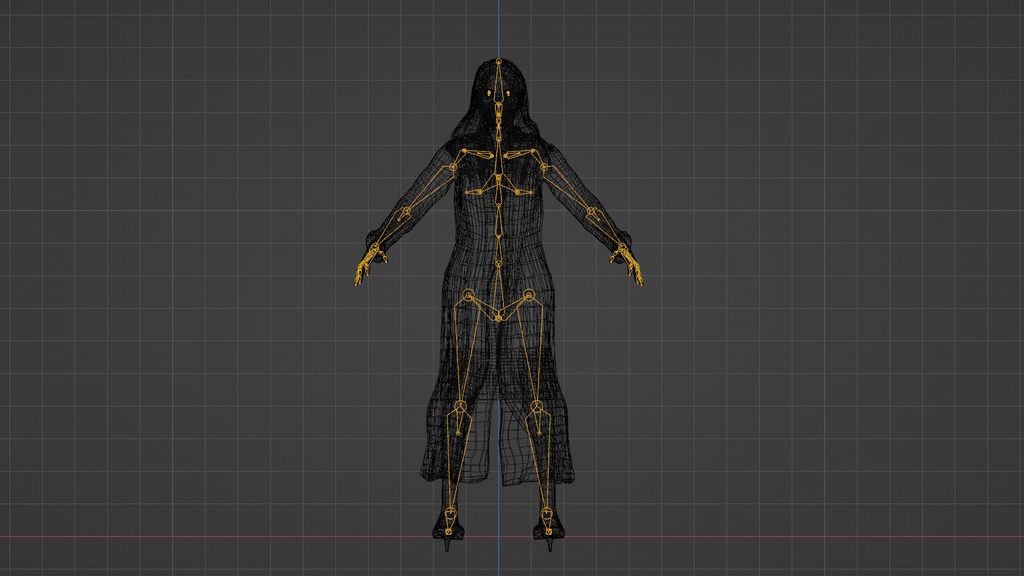Click the waist spine joint above the pelvis
The image size is (1024, 576).
[x=498, y=263]
